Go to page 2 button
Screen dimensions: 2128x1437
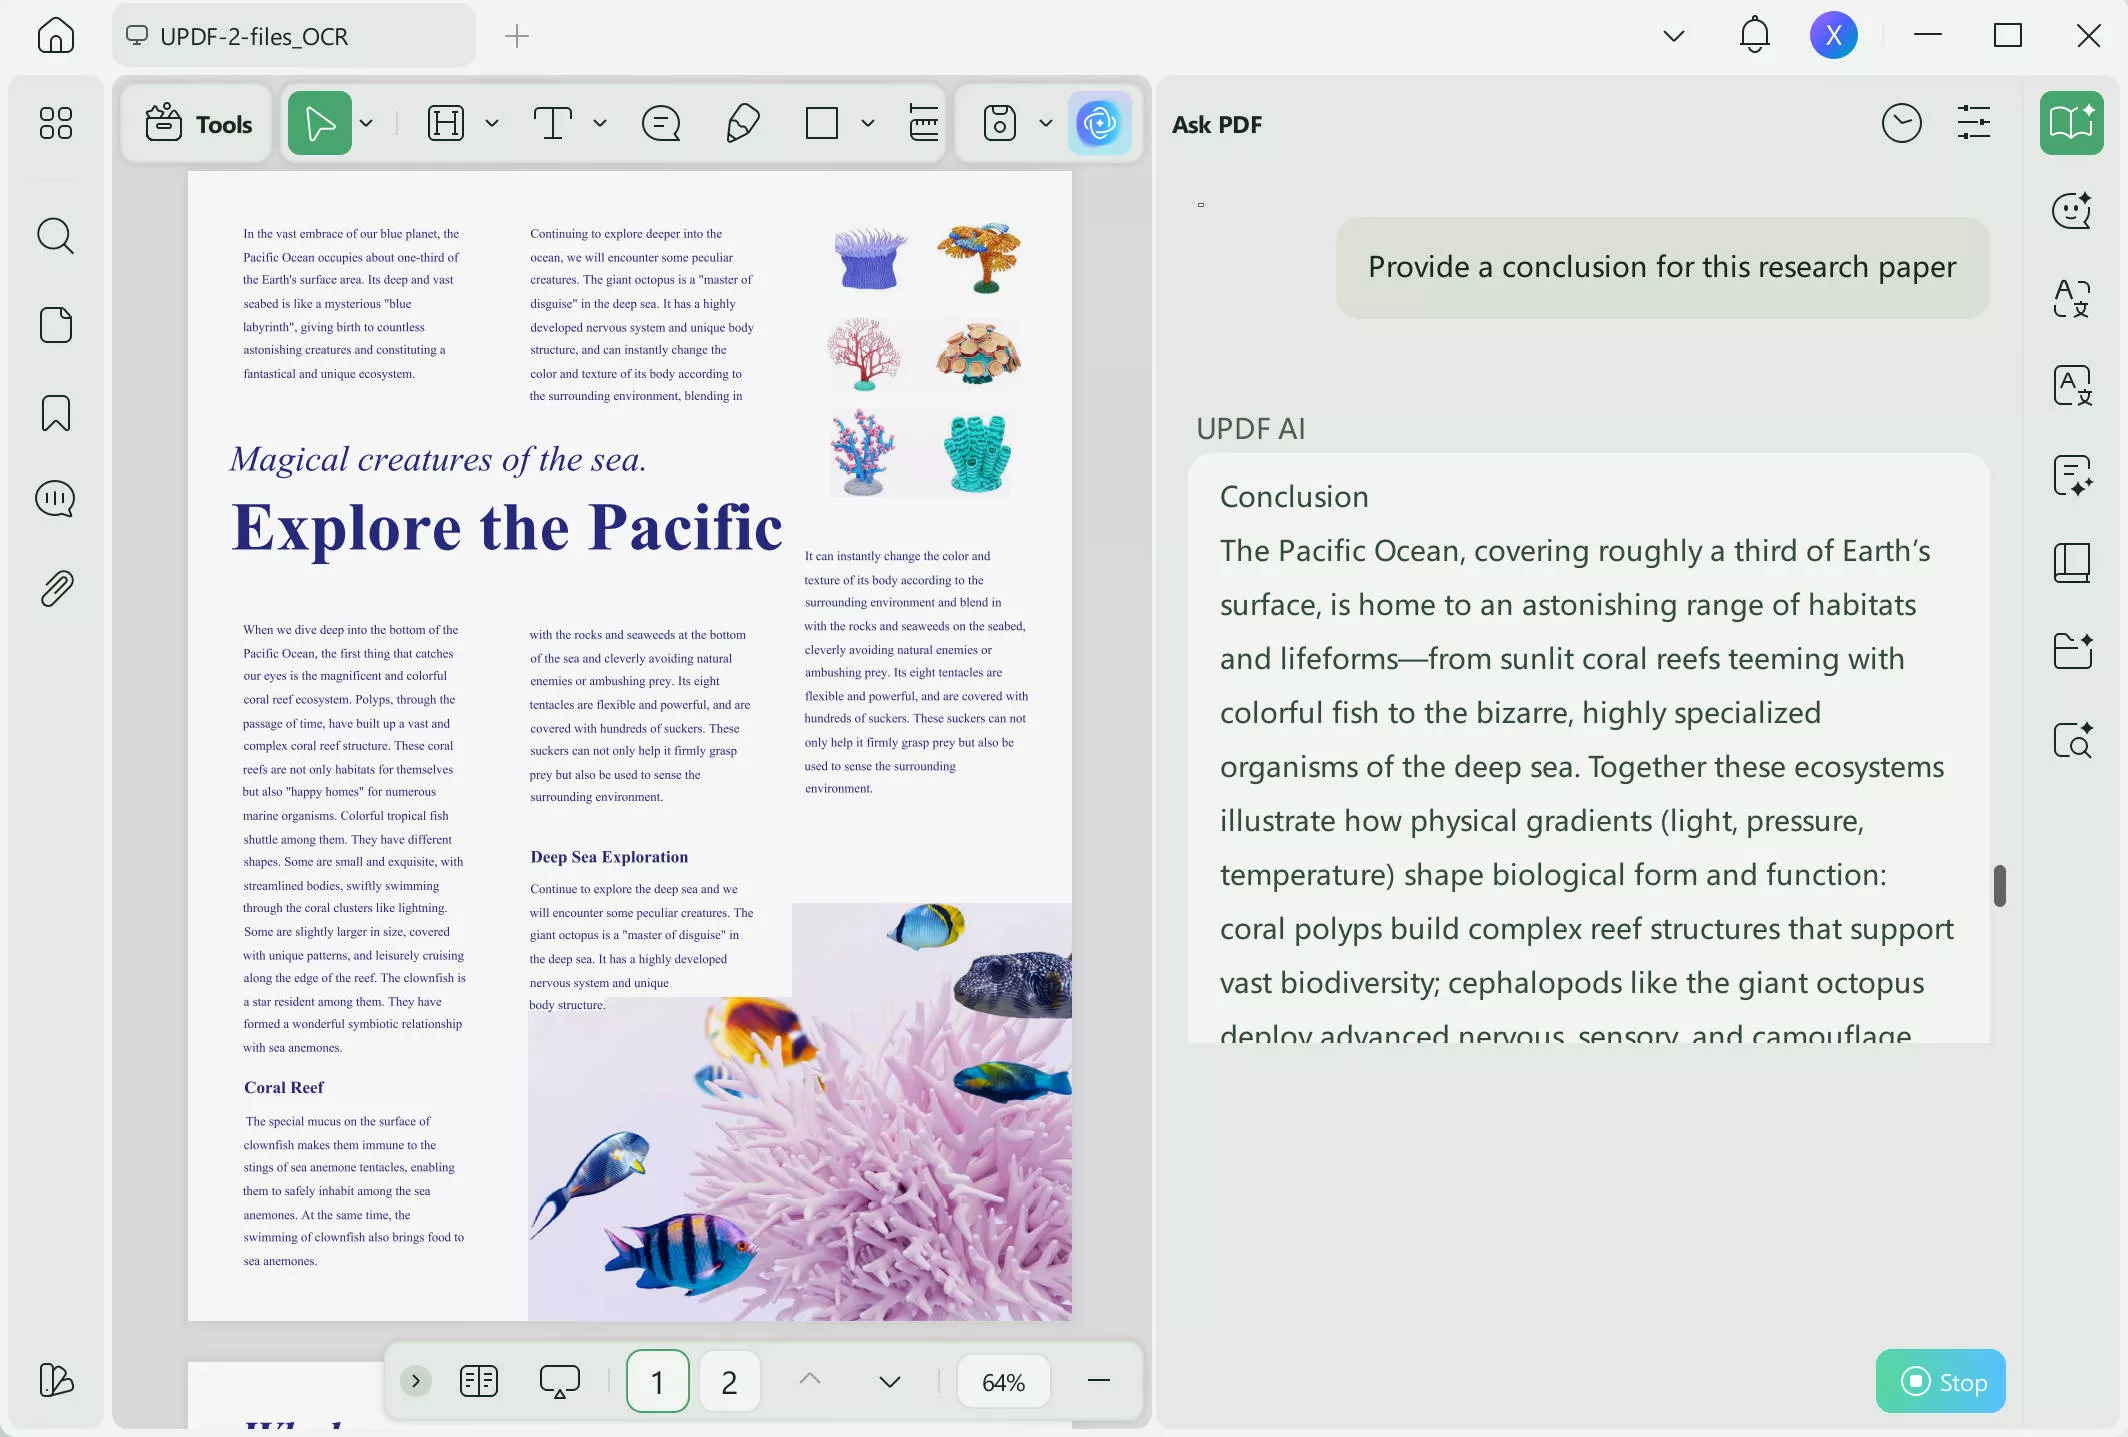729,1382
